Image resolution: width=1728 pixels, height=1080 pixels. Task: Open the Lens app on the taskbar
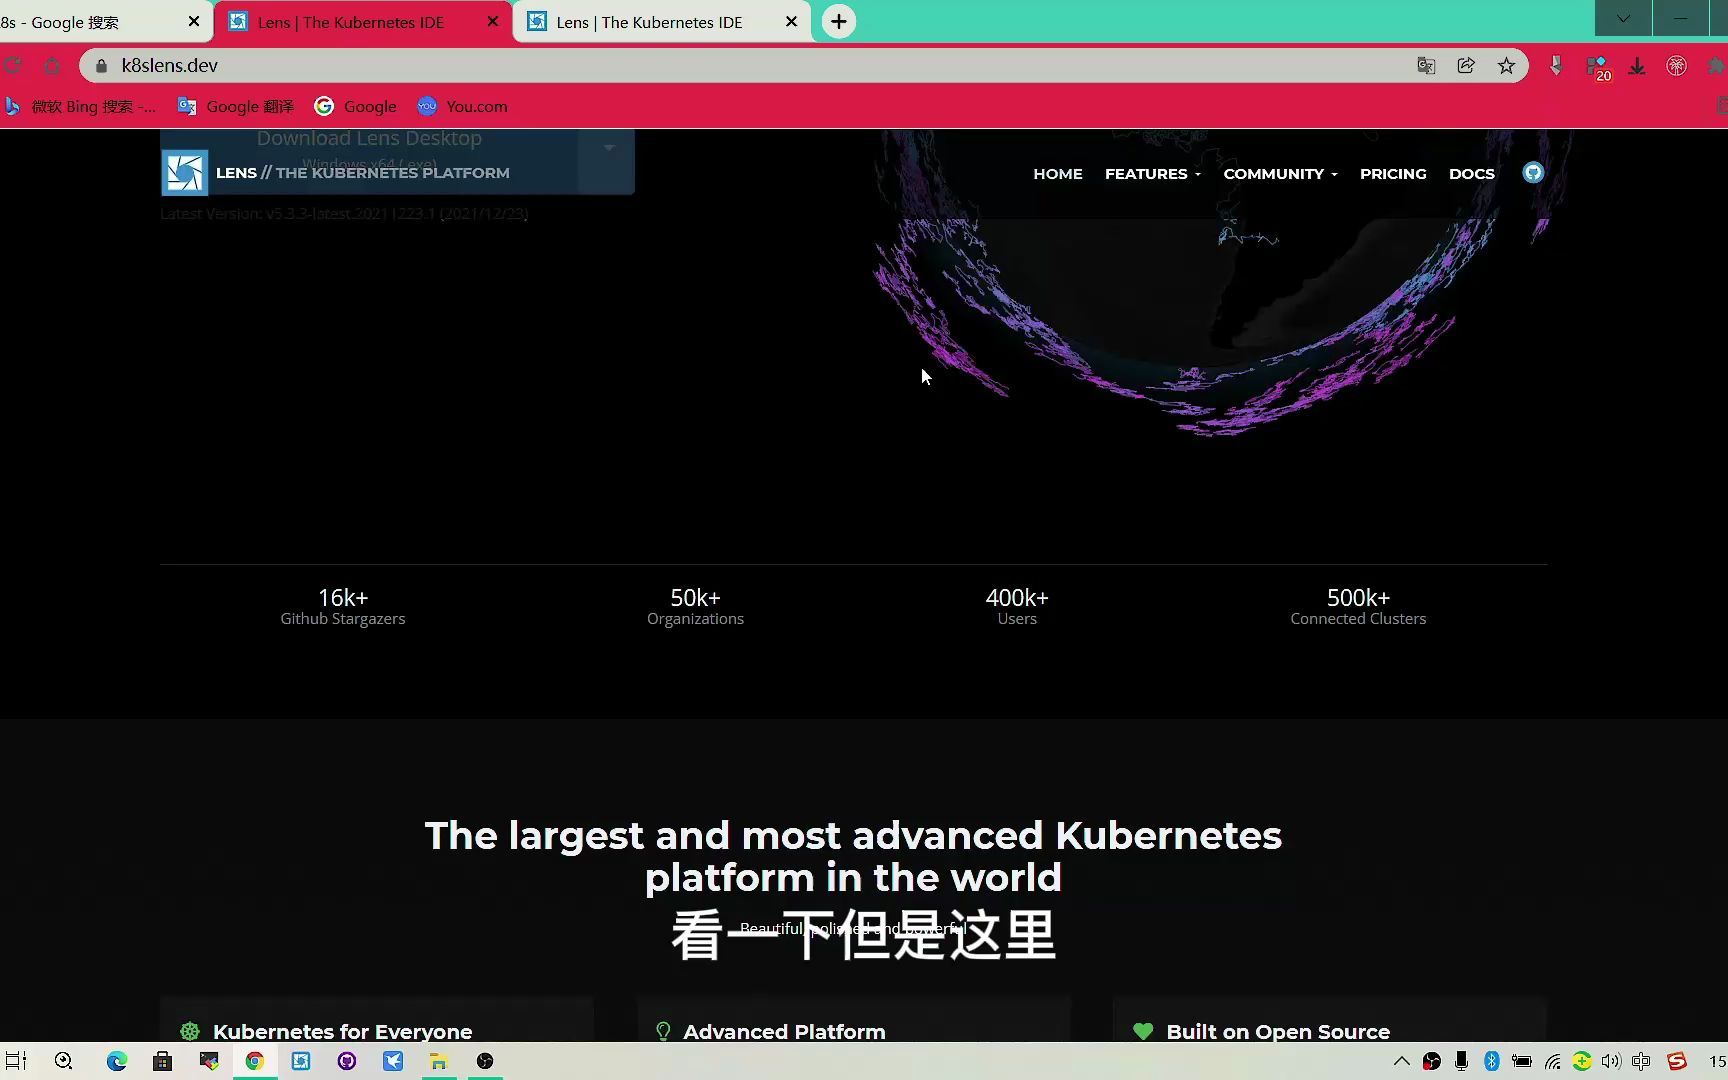(301, 1061)
